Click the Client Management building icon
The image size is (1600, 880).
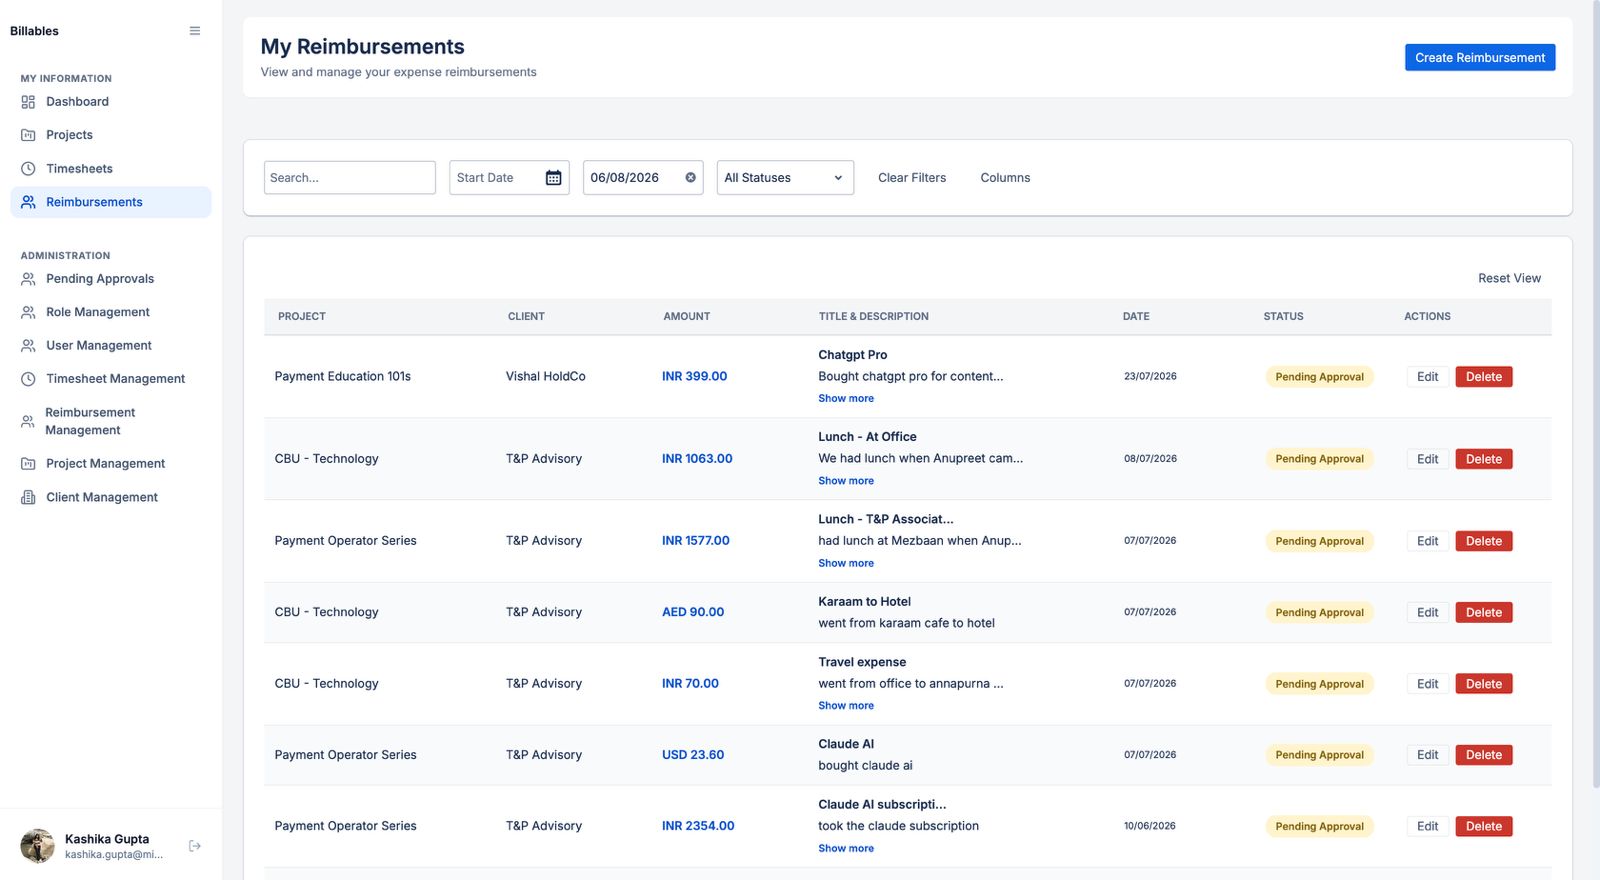[x=28, y=497]
